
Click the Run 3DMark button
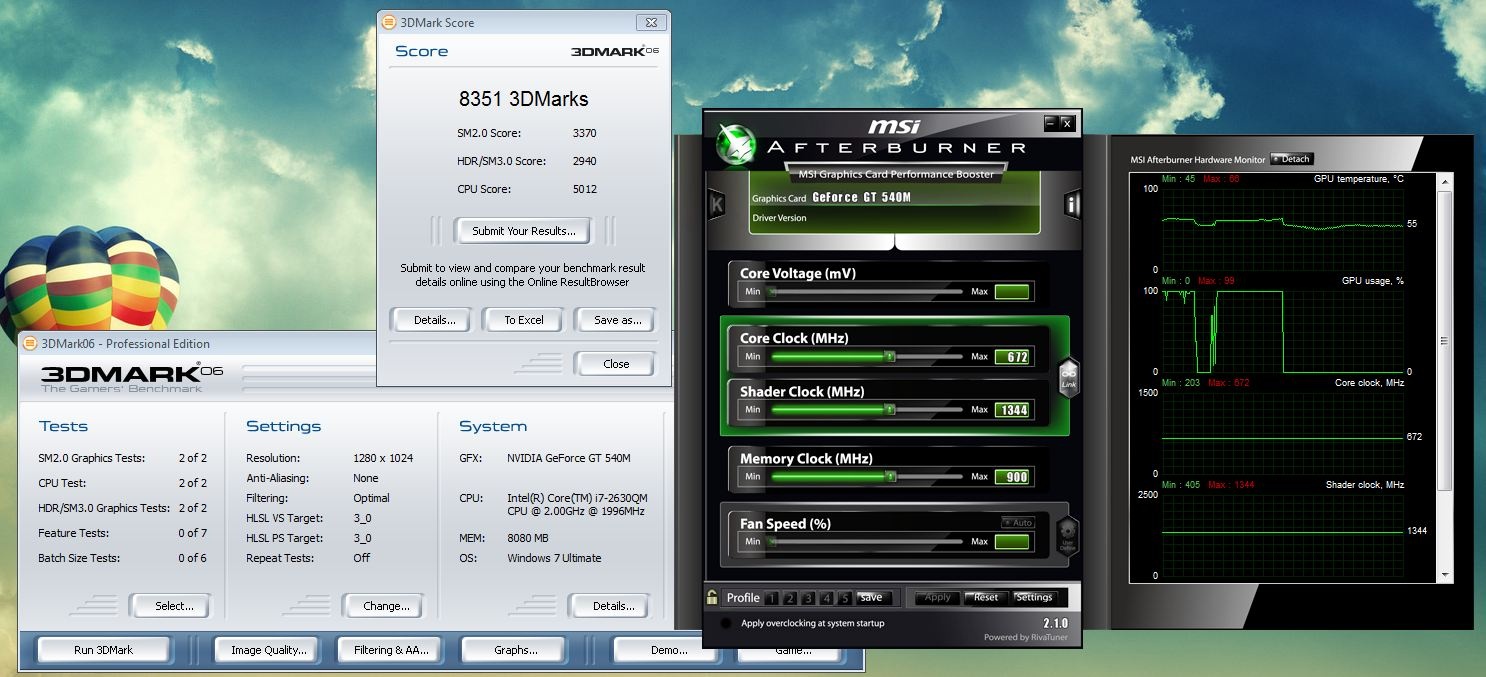(x=103, y=650)
